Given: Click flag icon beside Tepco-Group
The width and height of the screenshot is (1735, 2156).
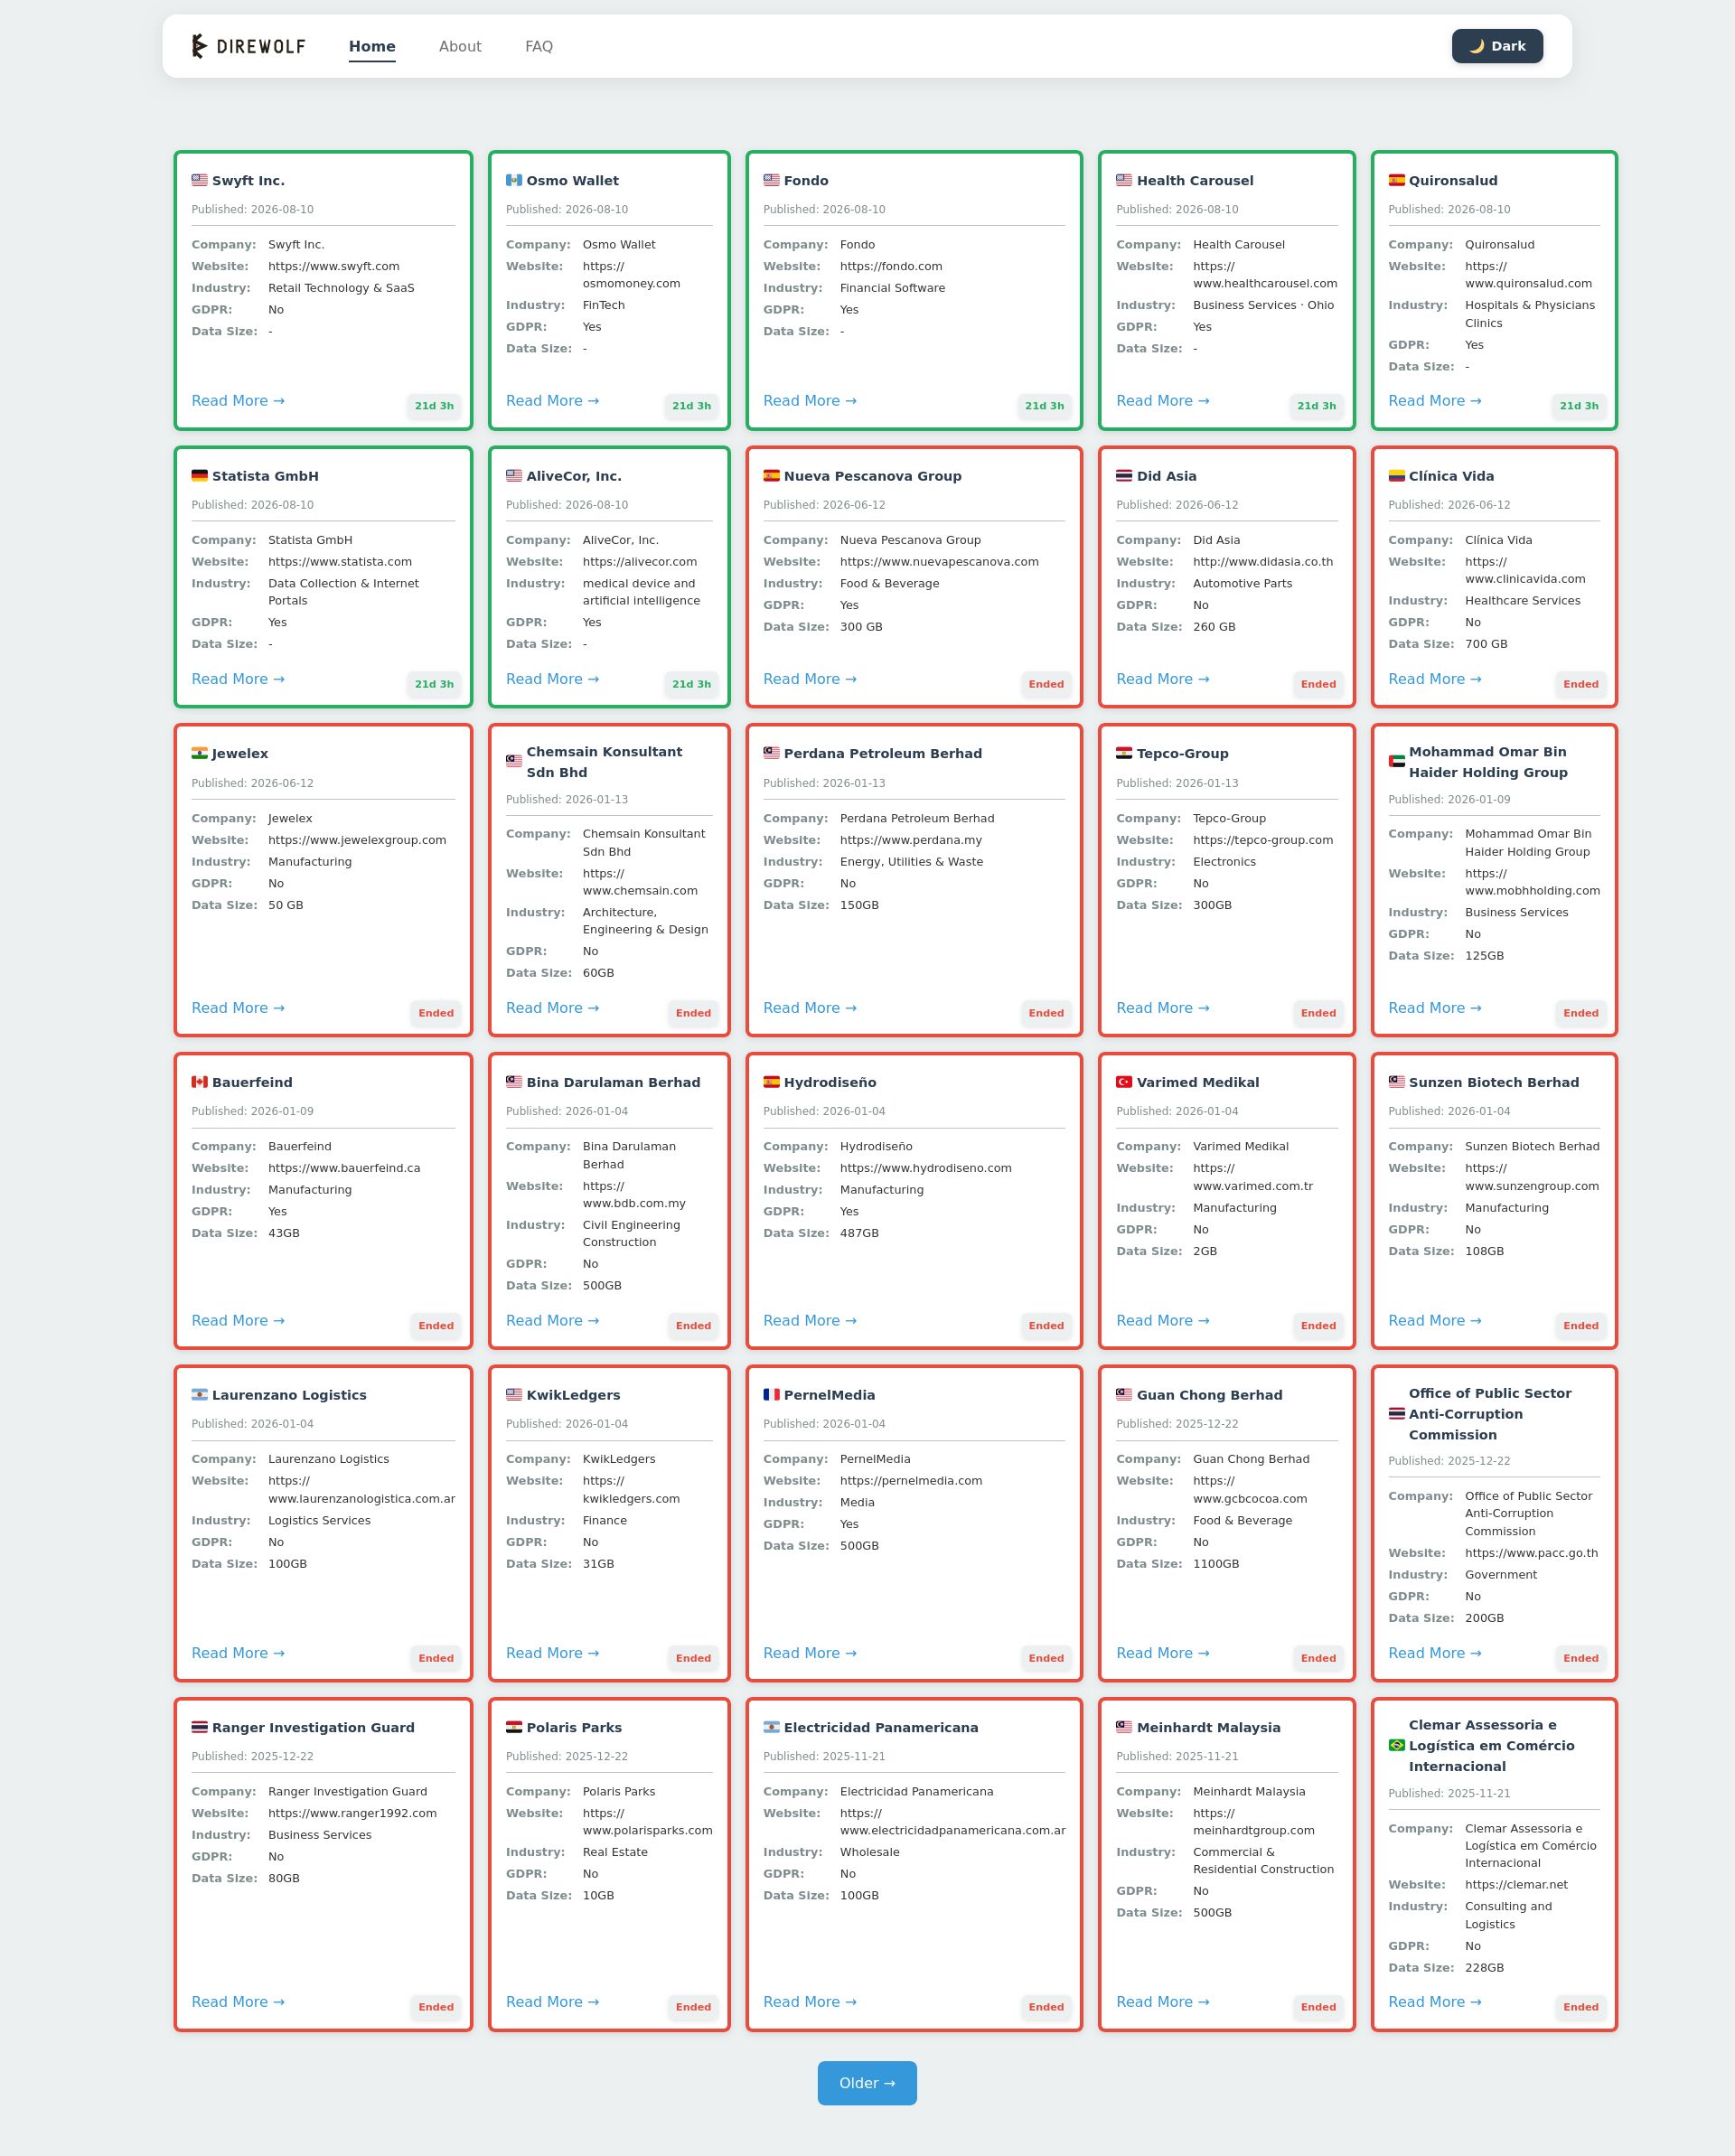Looking at the screenshot, I should pos(1124,753).
